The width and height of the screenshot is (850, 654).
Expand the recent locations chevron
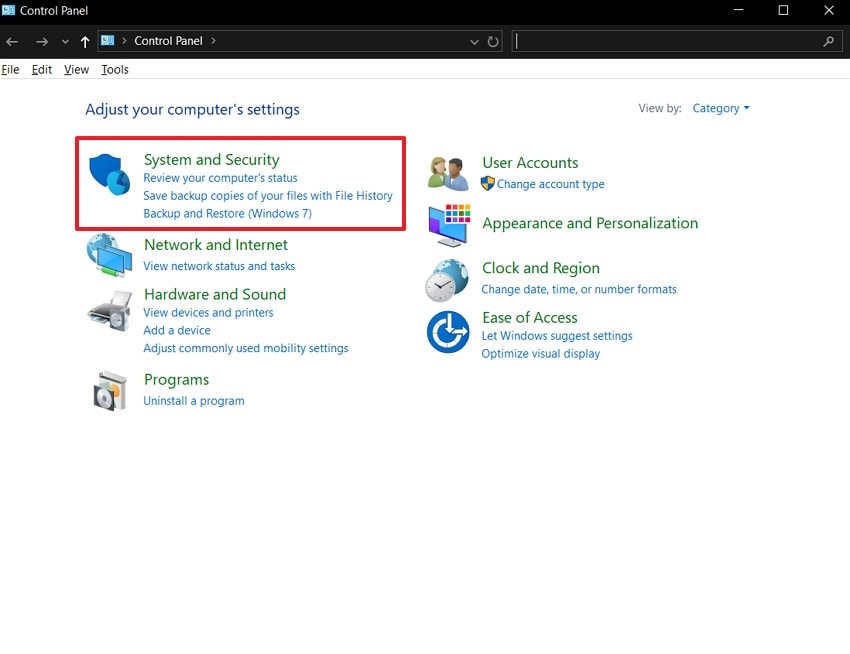click(65, 42)
